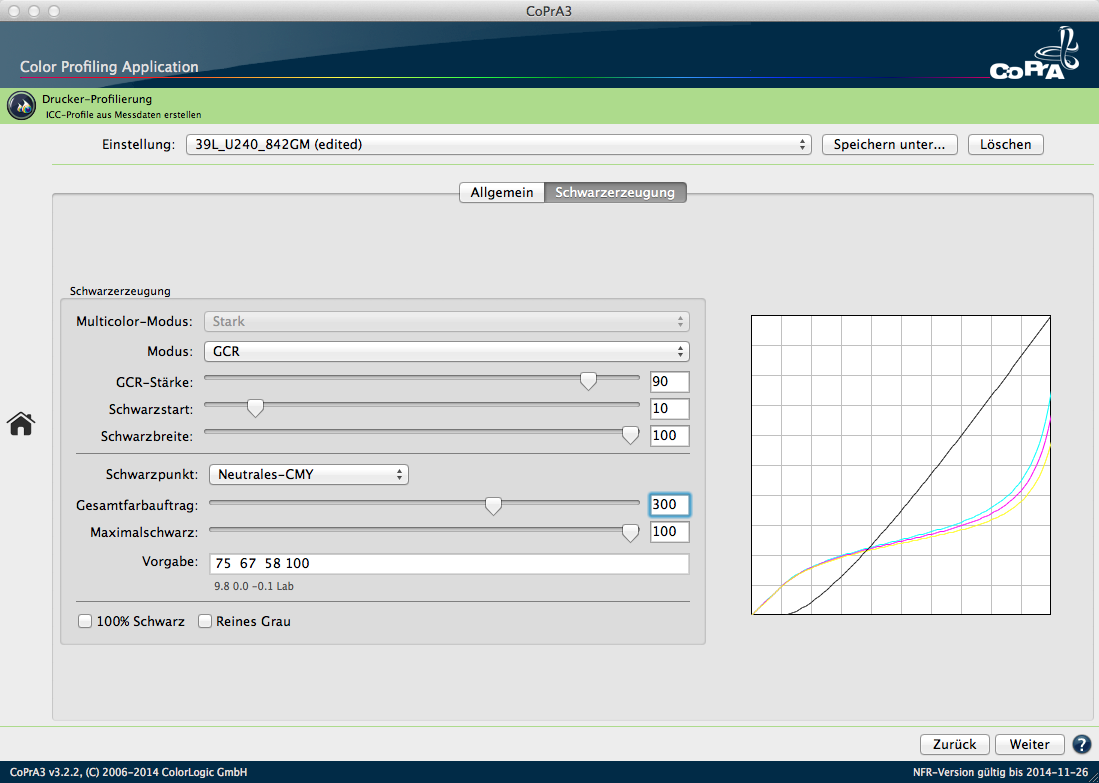Click the Speichern unter button
The image size is (1099, 783).
click(889, 144)
